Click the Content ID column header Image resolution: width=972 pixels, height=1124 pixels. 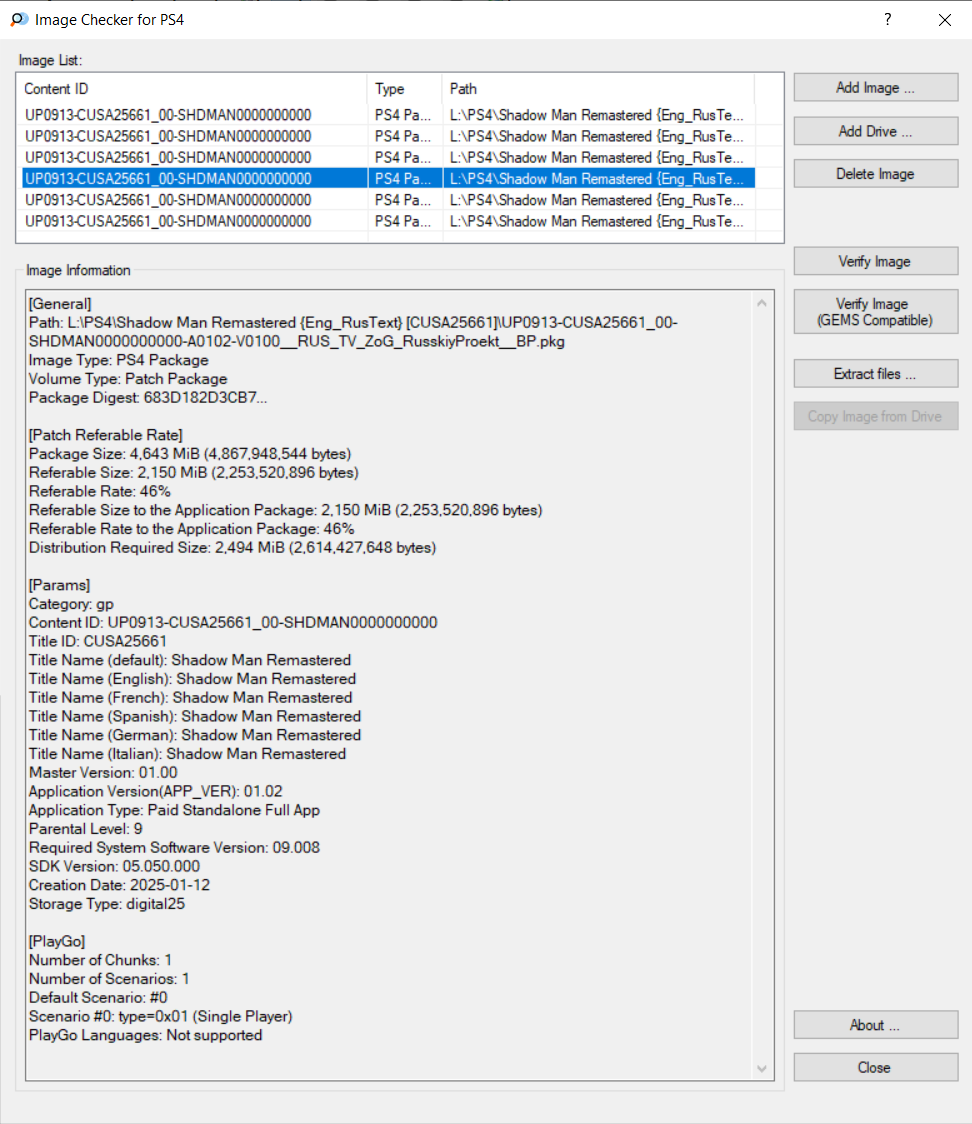pyautogui.click(x=192, y=89)
